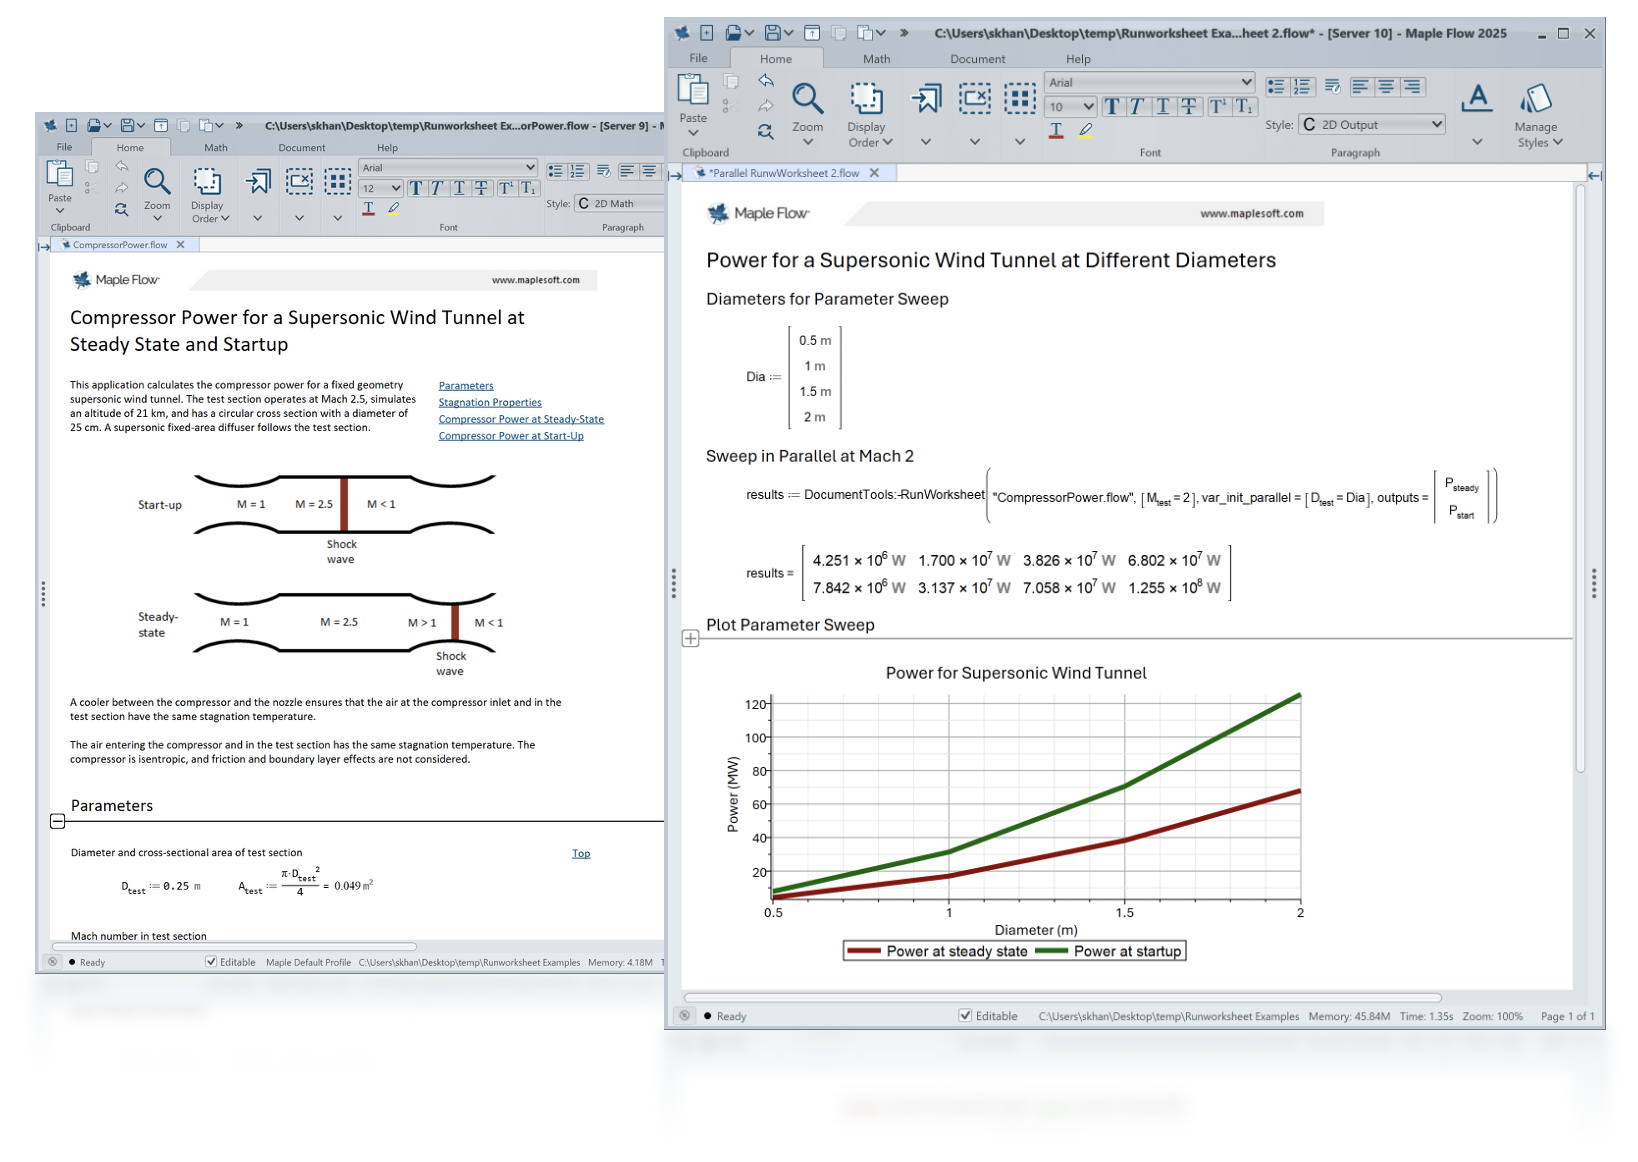1638x1162 pixels.
Task: Click the Compressor Power at Start-Up link
Action: click(510, 436)
